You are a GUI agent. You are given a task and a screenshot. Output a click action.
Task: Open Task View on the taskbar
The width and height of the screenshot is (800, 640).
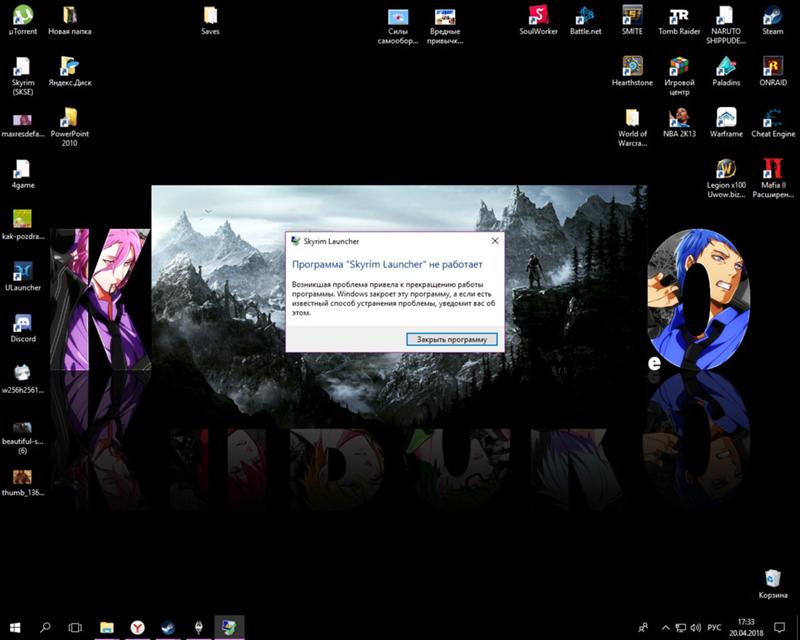pos(75,627)
